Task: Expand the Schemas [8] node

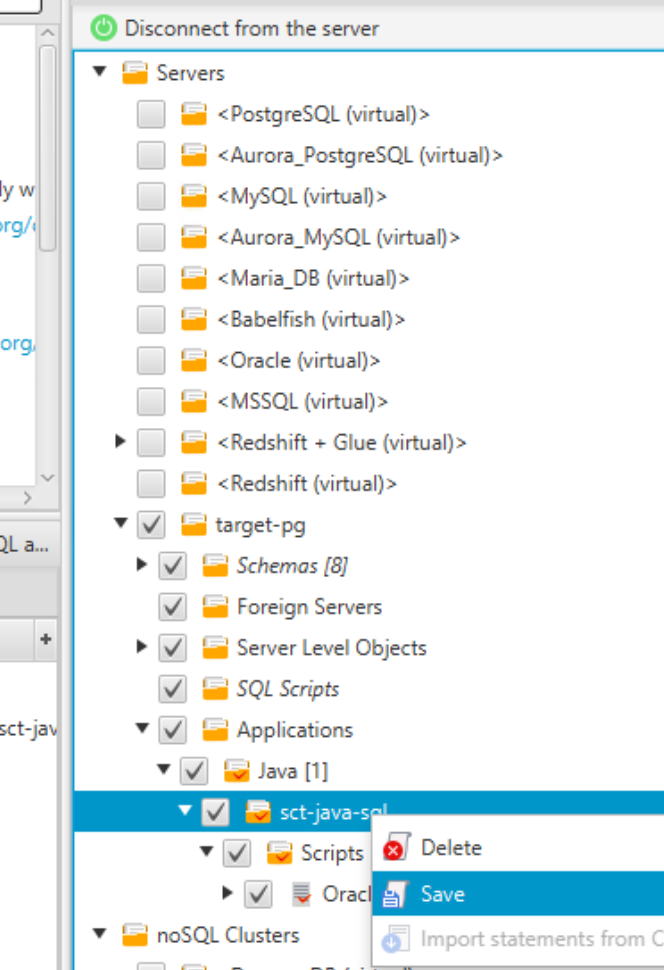Action: (x=142, y=565)
